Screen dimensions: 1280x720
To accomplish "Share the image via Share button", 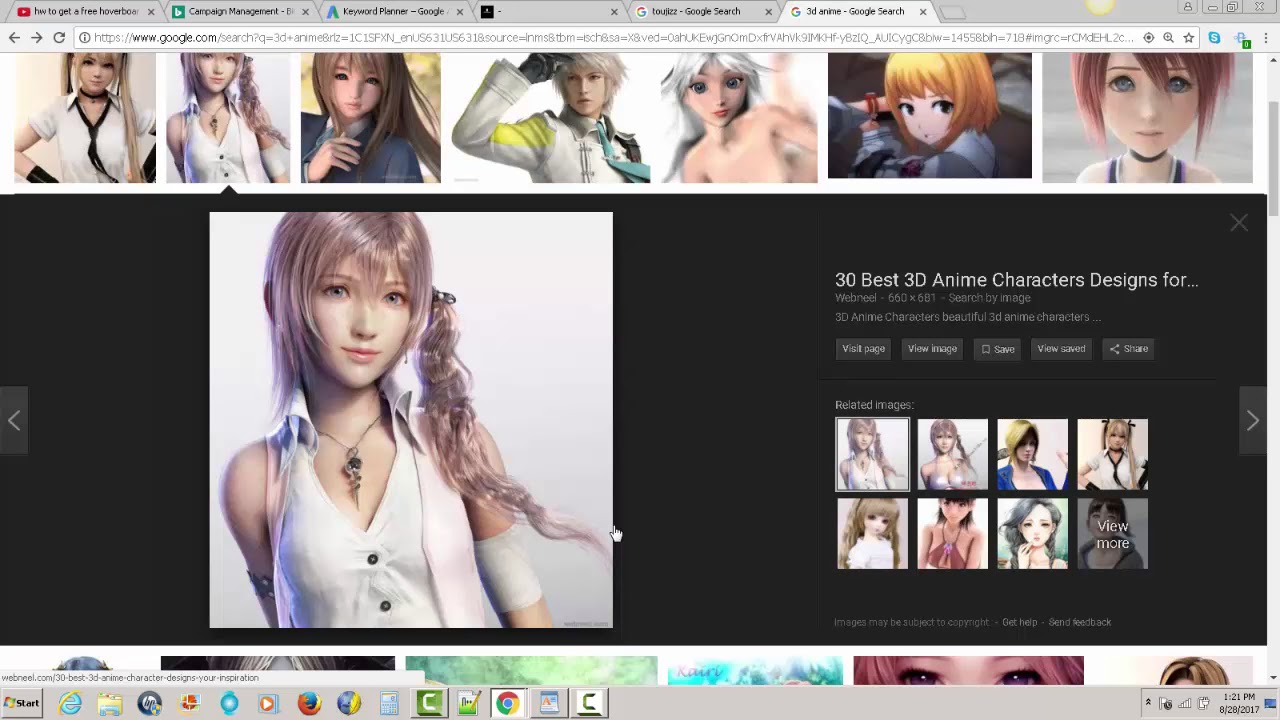I will tap(1128, 349).
